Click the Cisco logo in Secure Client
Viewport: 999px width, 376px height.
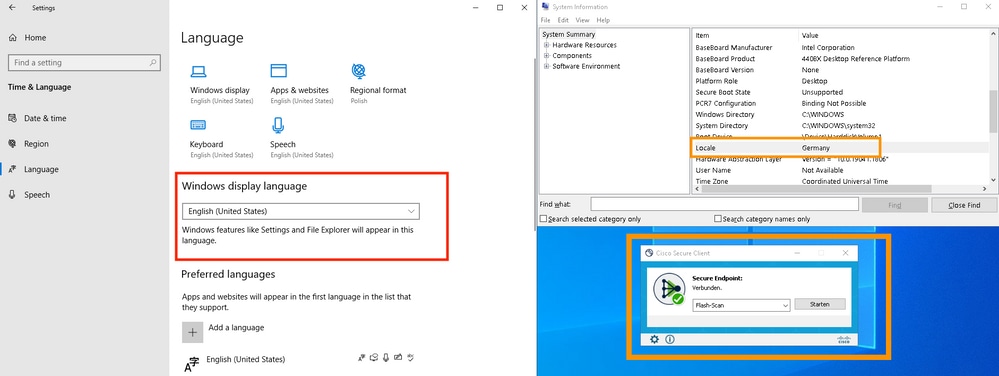844,340
